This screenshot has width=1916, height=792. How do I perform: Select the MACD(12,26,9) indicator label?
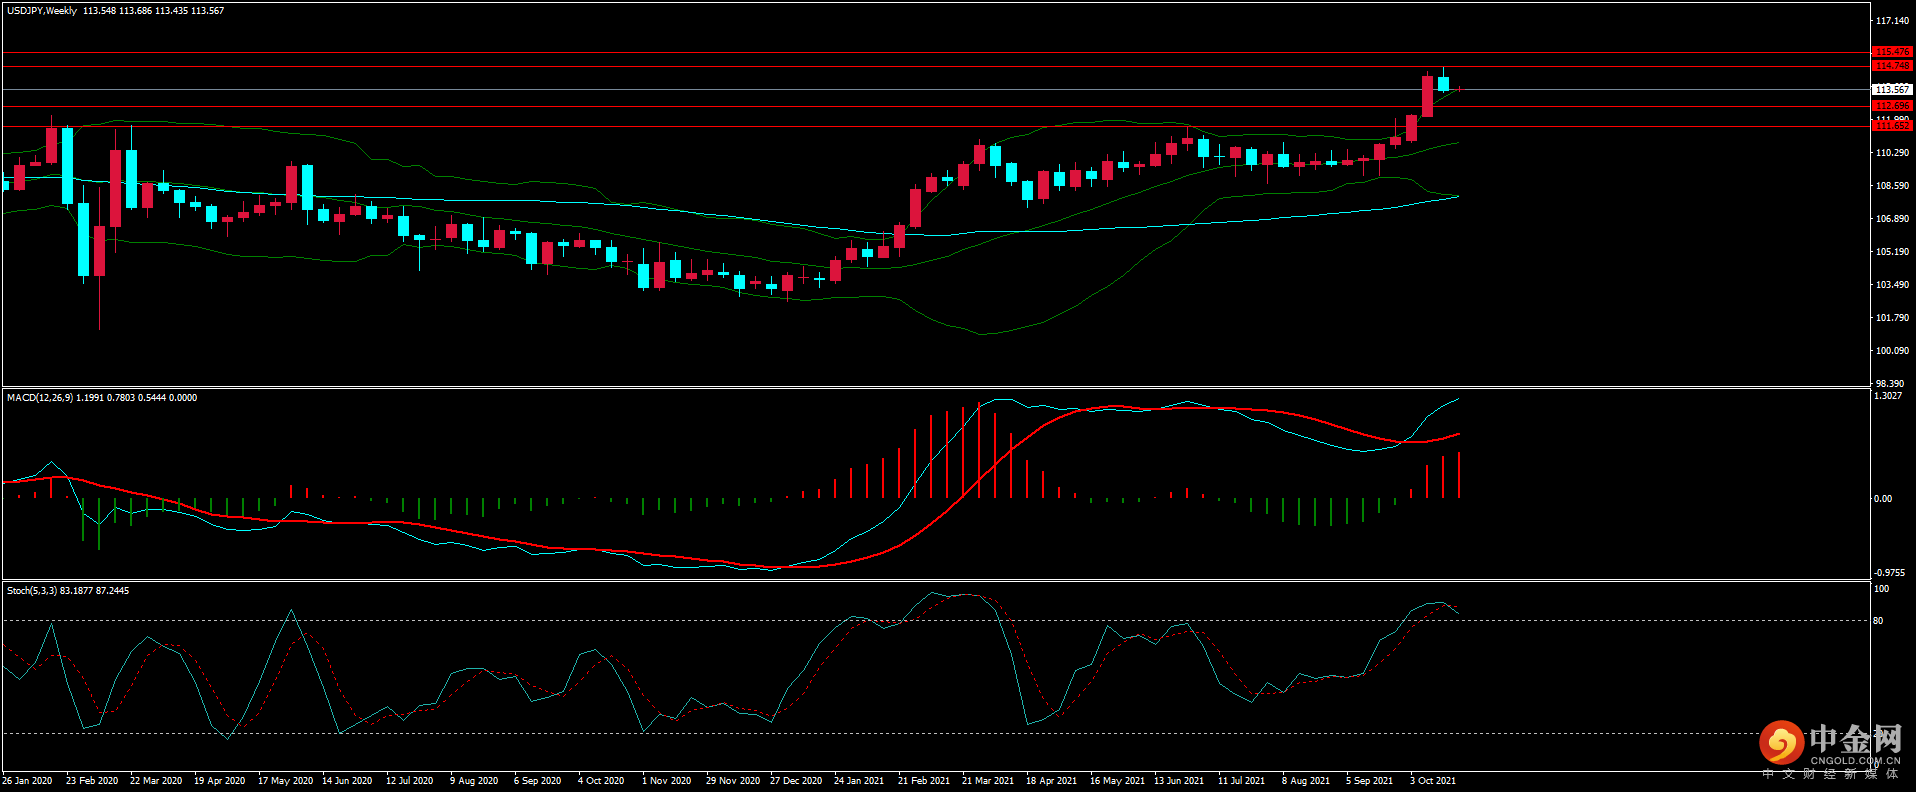[40, 398]
